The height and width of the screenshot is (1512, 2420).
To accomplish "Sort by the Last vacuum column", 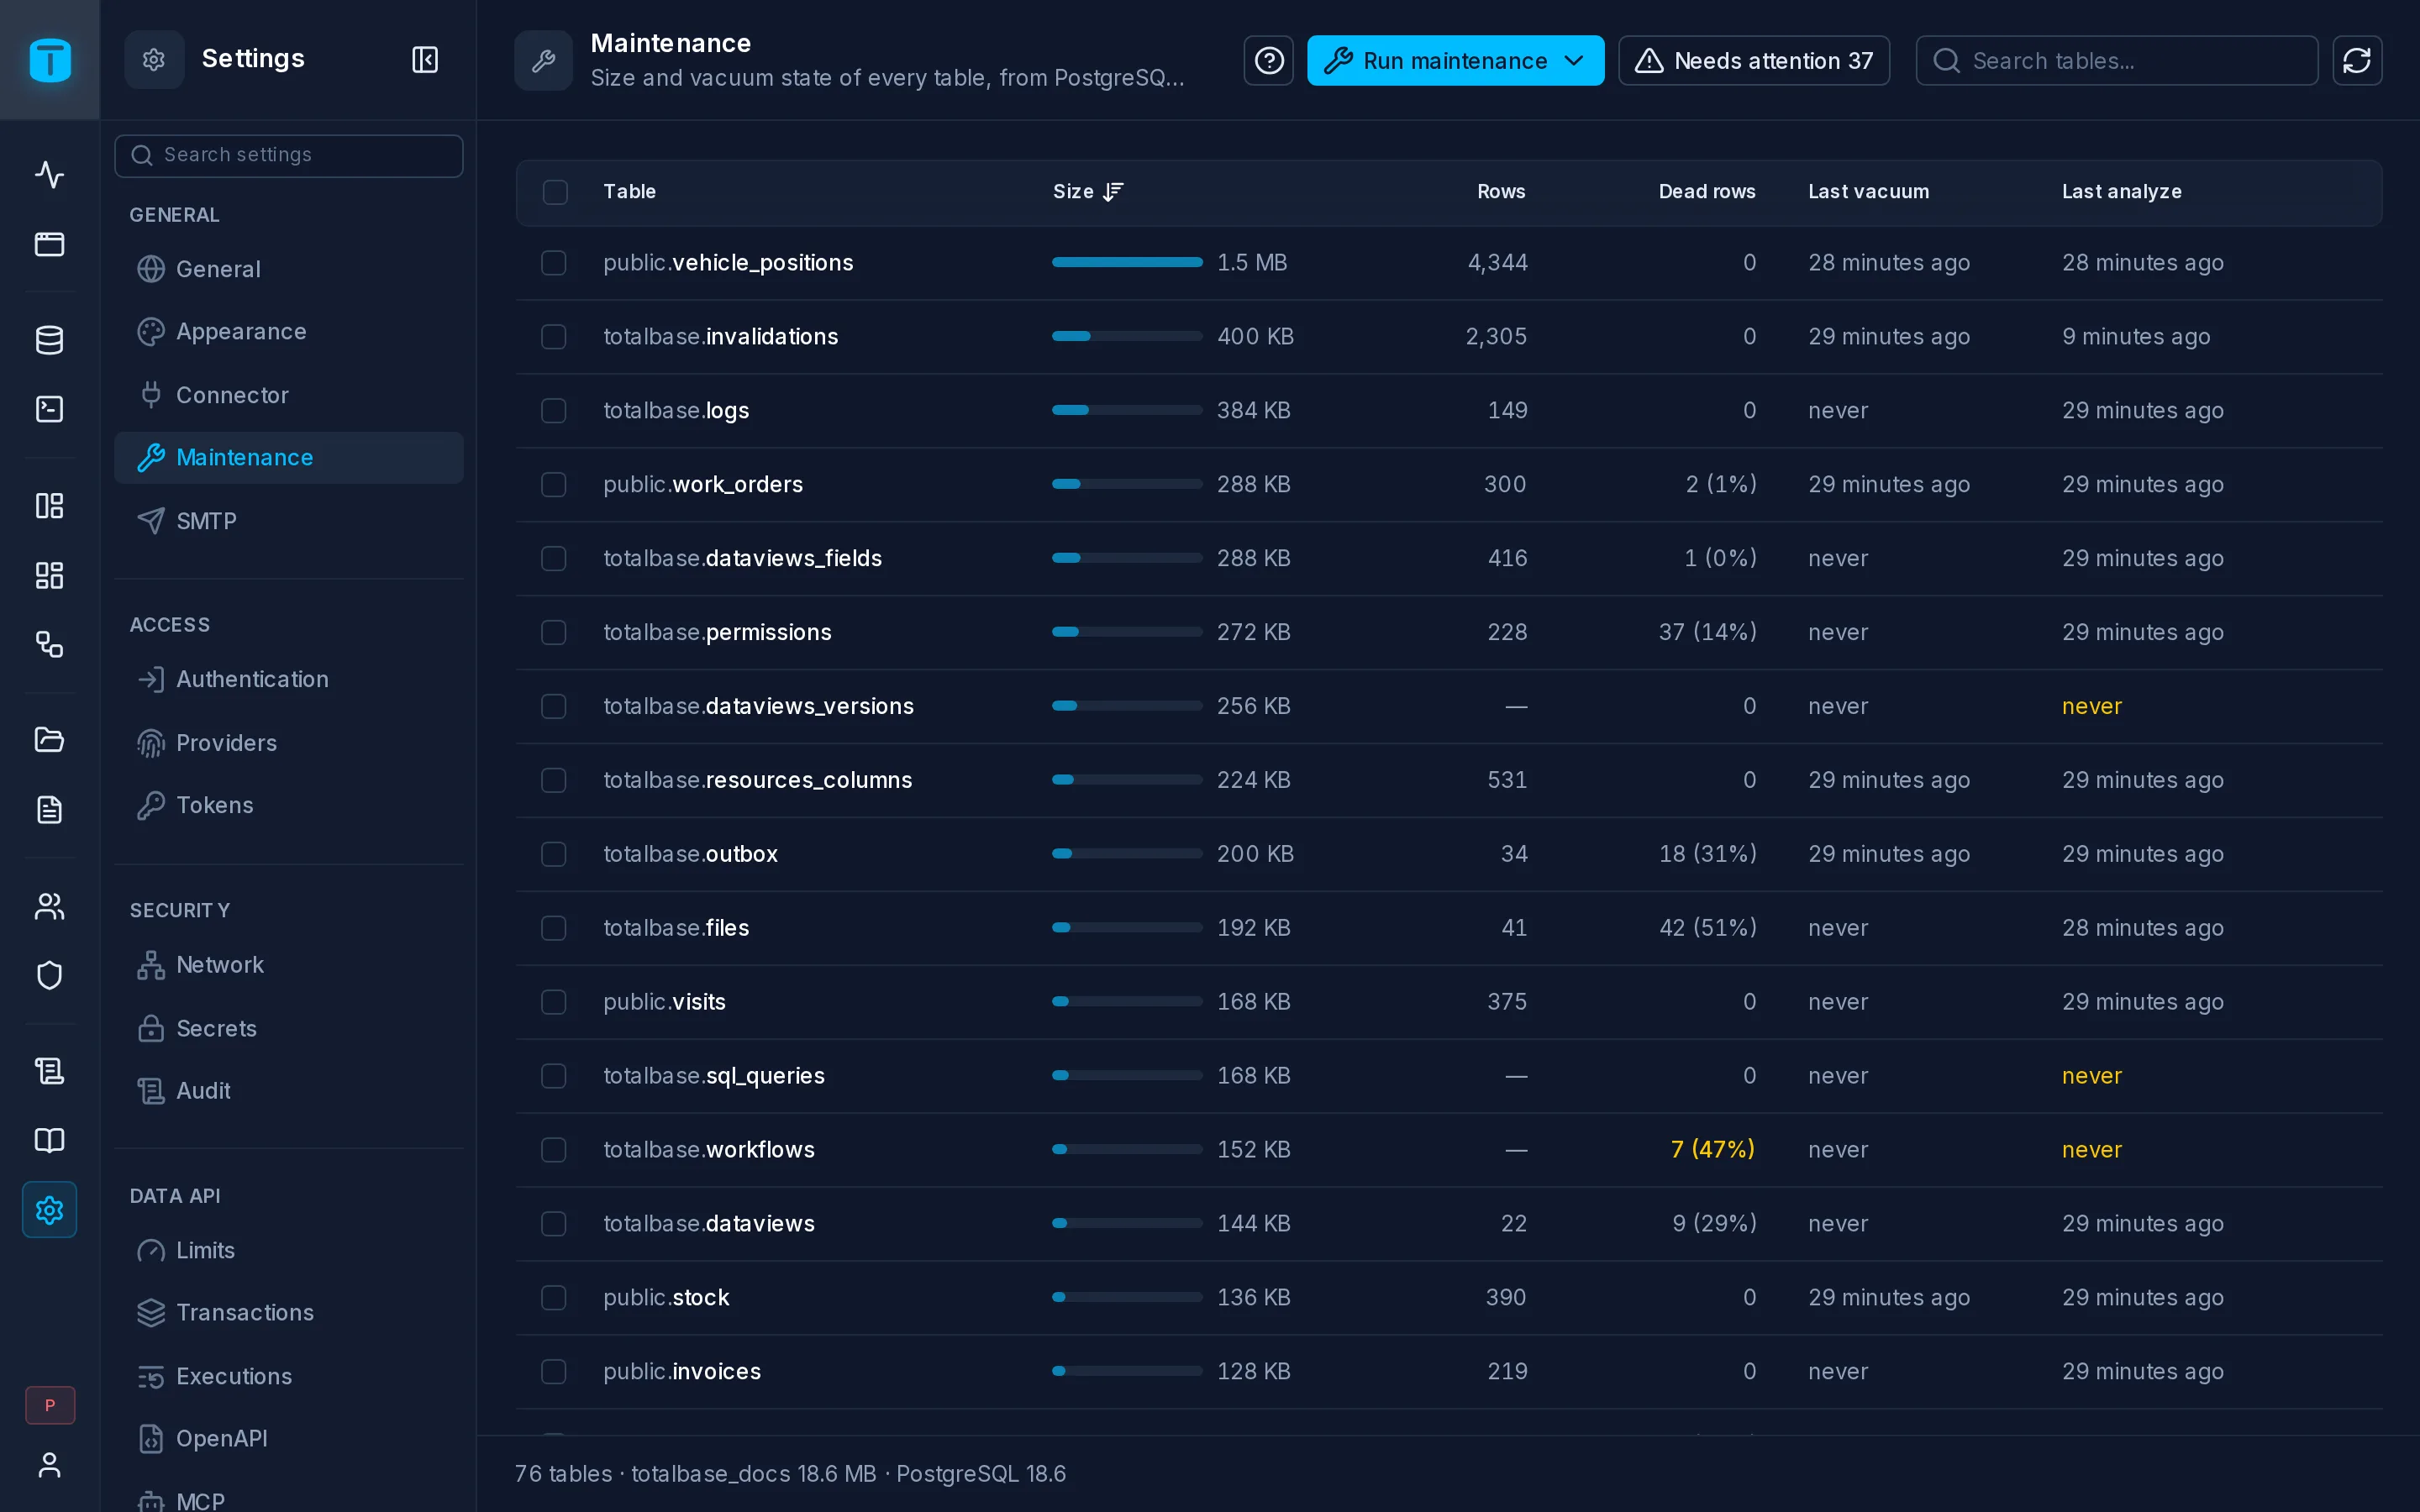I will 1868,191.
